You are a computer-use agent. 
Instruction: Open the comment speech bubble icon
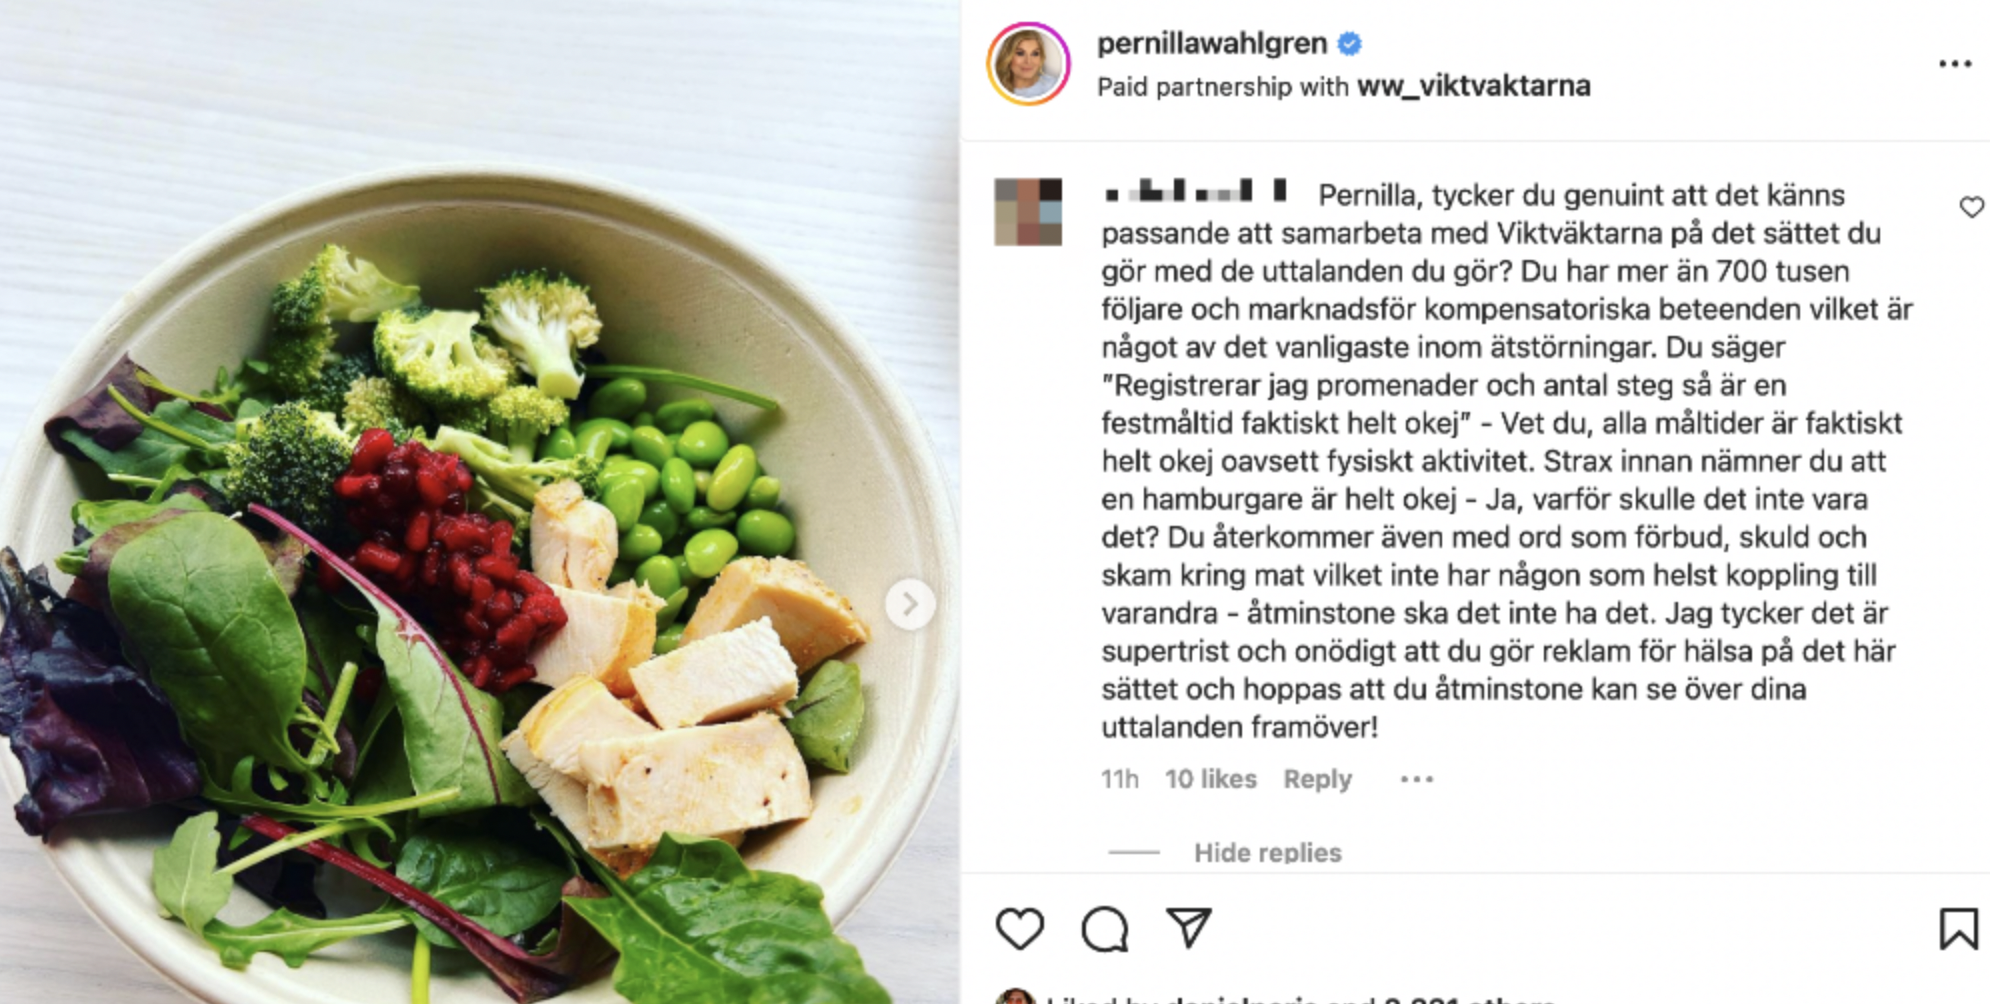[1104, 929]
